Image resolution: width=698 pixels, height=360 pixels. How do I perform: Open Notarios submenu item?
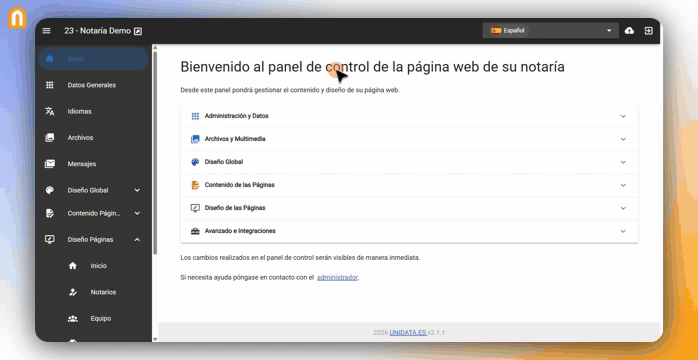coord(103,292)
